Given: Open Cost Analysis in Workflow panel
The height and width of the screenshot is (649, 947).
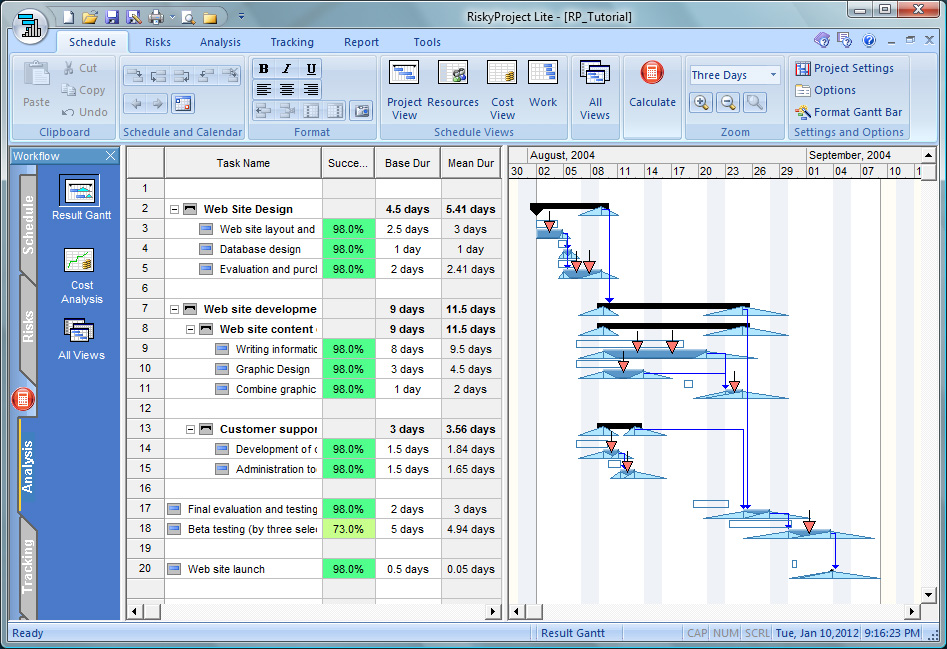Looking at the screenshot, I should pyautogui.click(x=81, y=262).
